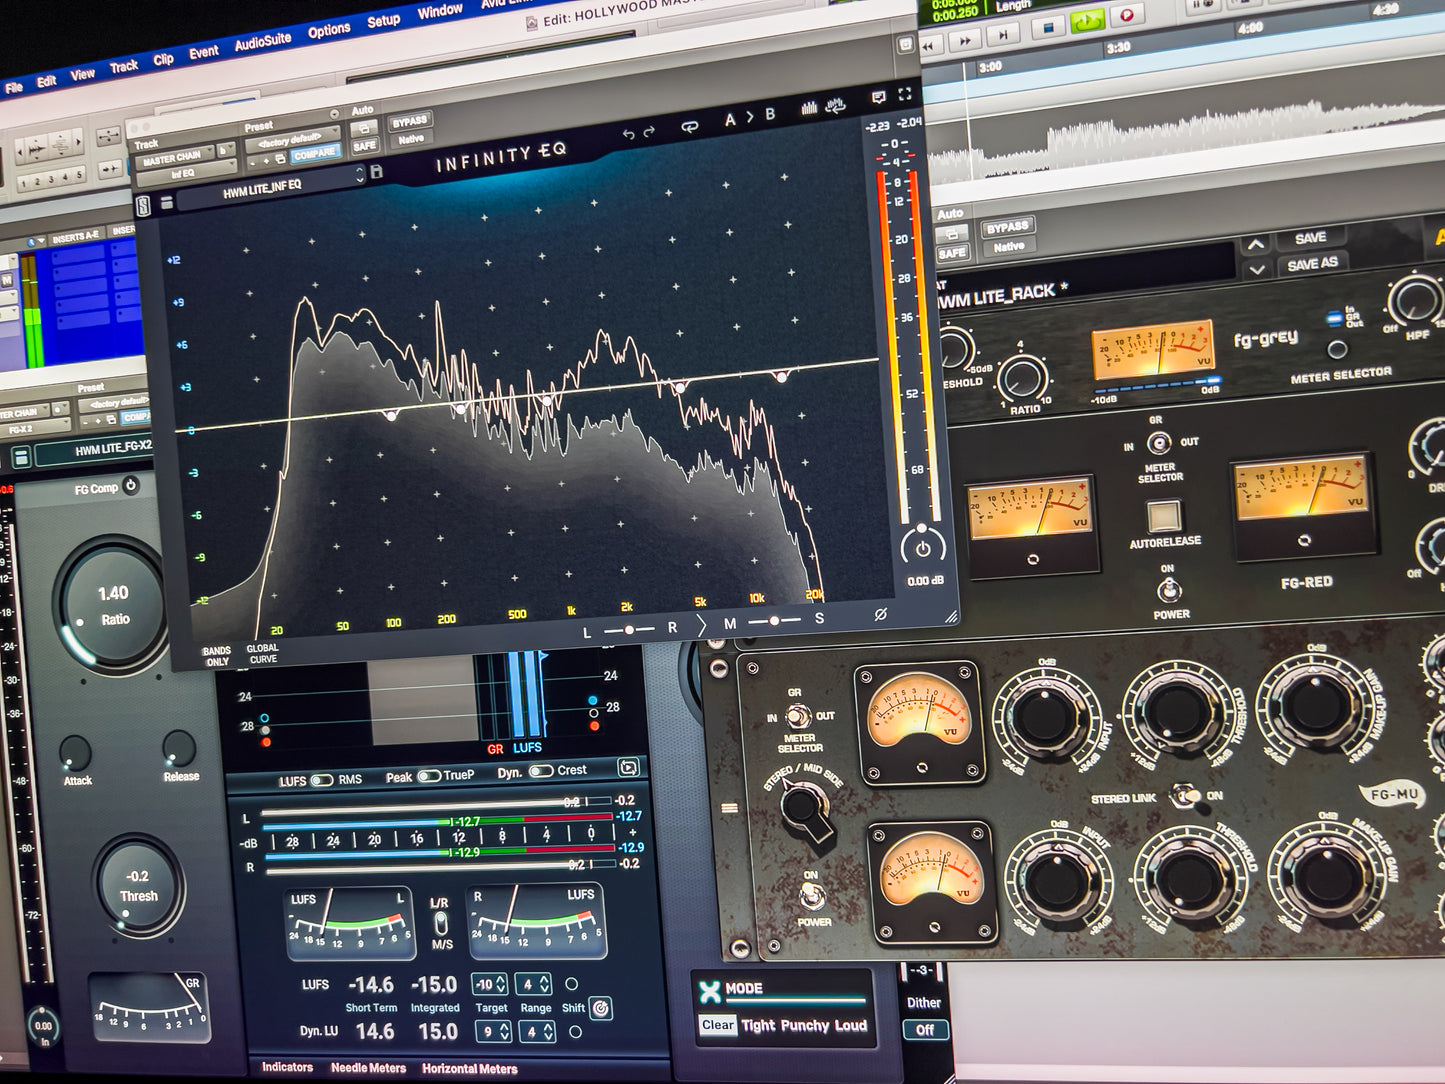Click the Stop button in Pro Tools transport
Image resolution: width=1445 pixels, height=1084 pixels.
(1049, 27)
